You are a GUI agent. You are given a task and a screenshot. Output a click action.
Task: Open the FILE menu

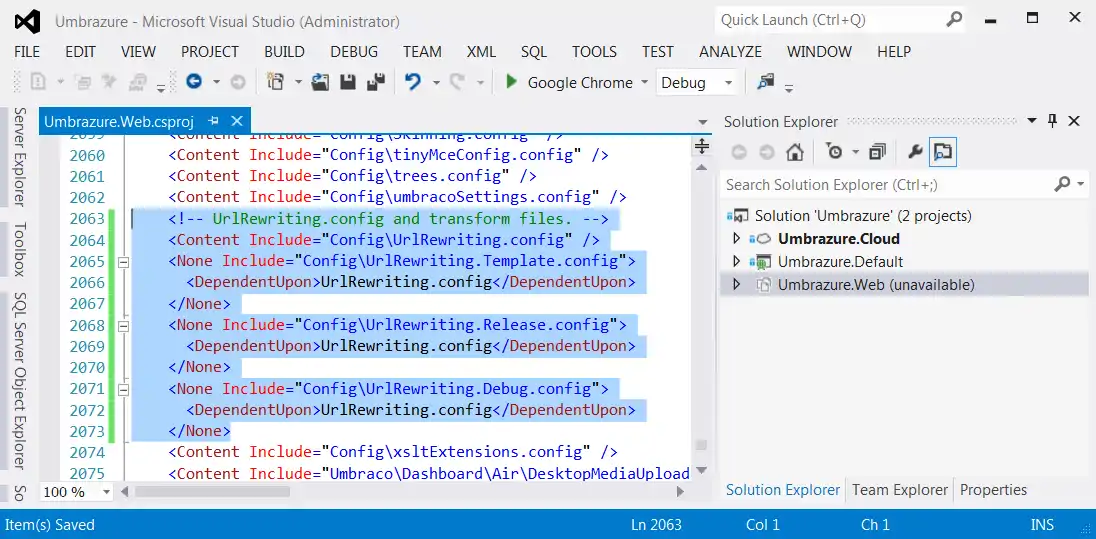pyautogui.click(x=27, y=52)
